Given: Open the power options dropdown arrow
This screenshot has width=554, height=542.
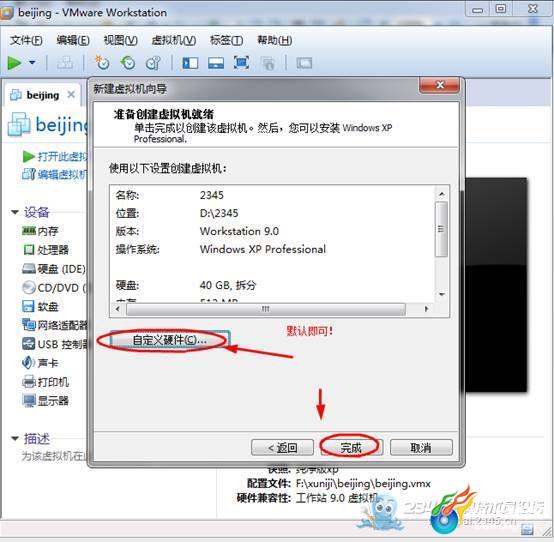Looking at the screenshot, I should (x=32, y=63).
